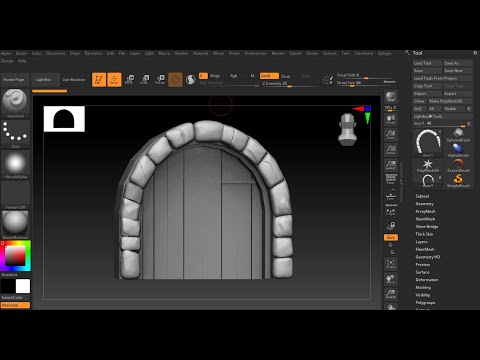Expand the Geometry section
Image resolution: width=480 pixels, height=360 pixels.
(x=424, y=204)
